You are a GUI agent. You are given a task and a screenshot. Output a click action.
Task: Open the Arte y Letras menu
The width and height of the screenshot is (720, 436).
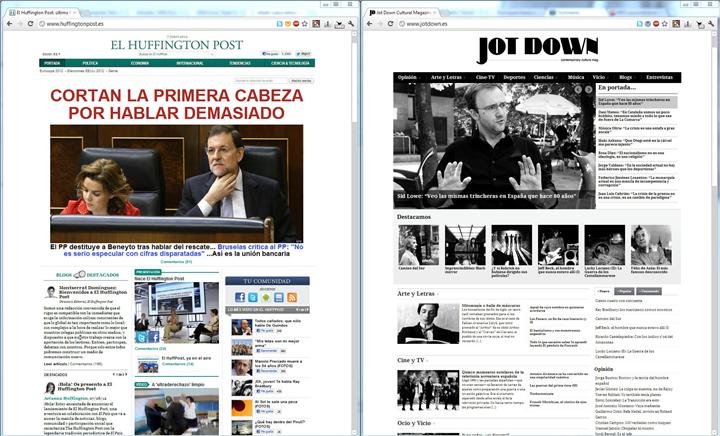pyautogui.click(x=446, y=77)
